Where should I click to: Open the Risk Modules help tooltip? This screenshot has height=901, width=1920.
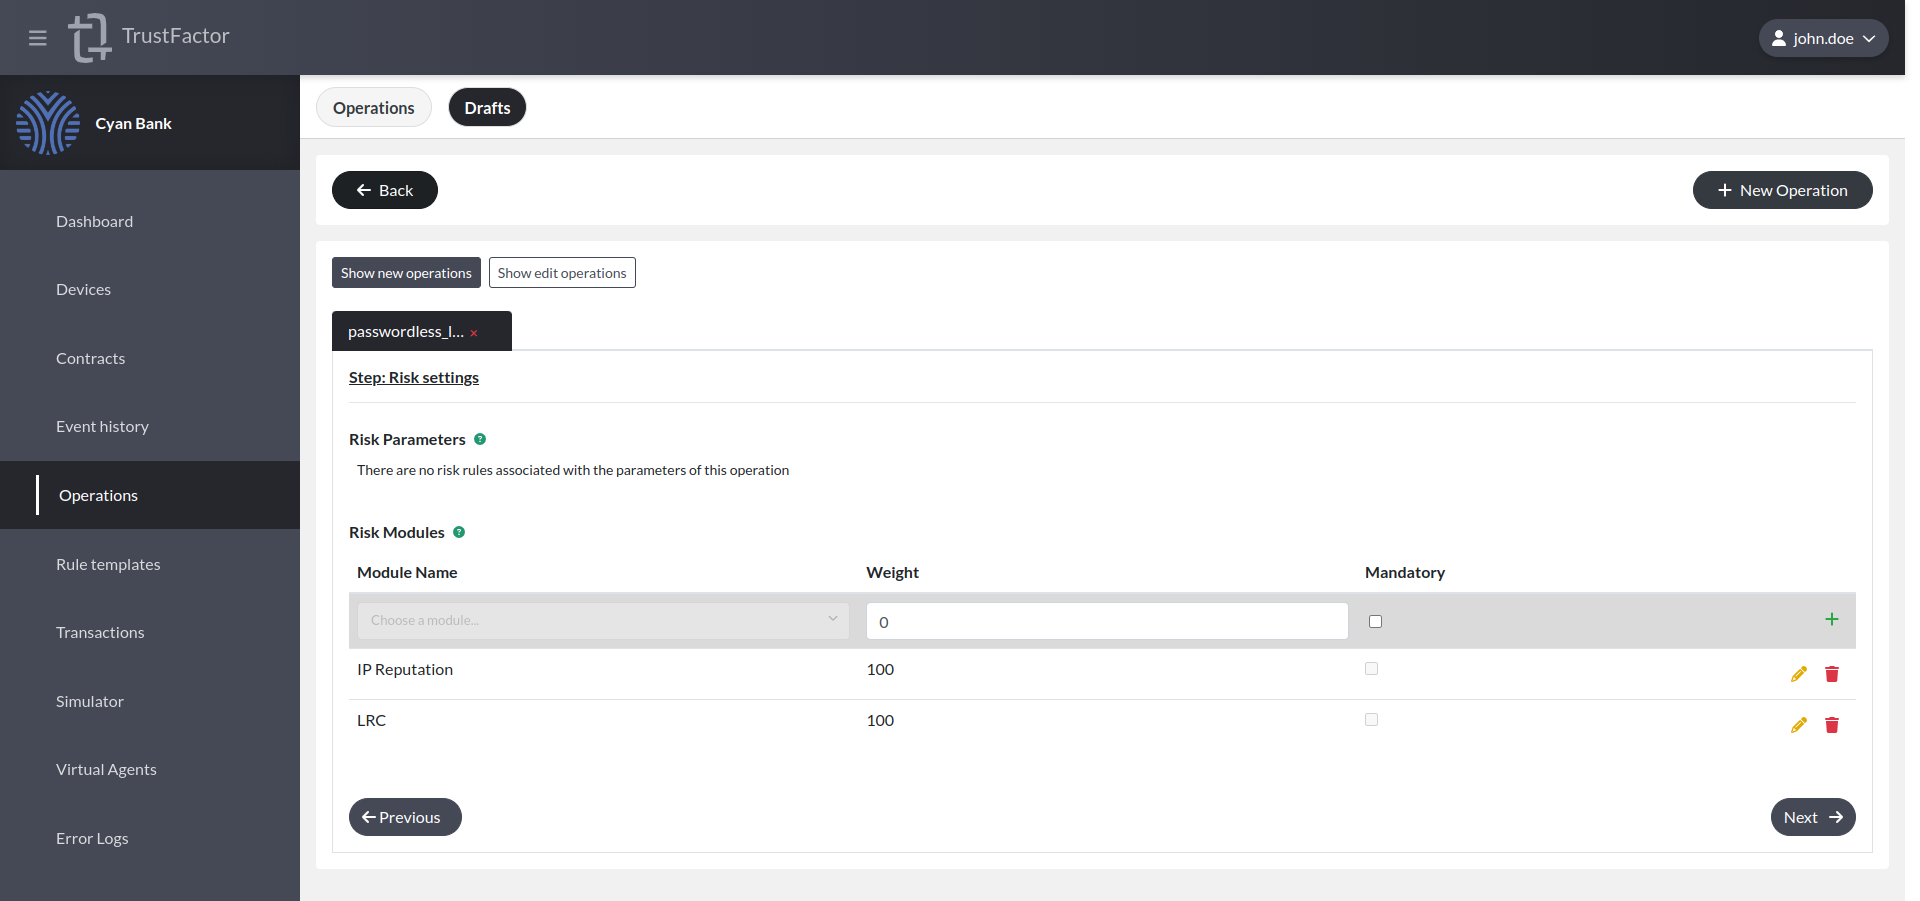pos(460,532)
